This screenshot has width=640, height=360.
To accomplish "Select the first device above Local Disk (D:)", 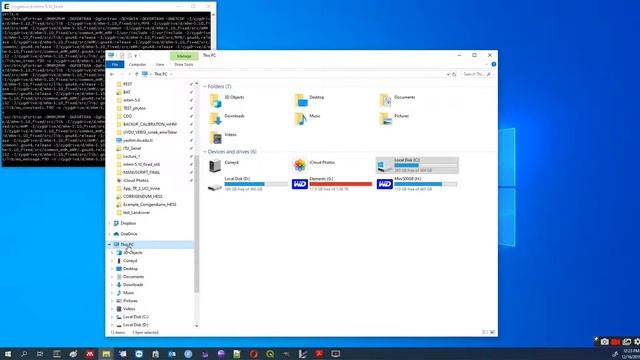I will point(224,165).
